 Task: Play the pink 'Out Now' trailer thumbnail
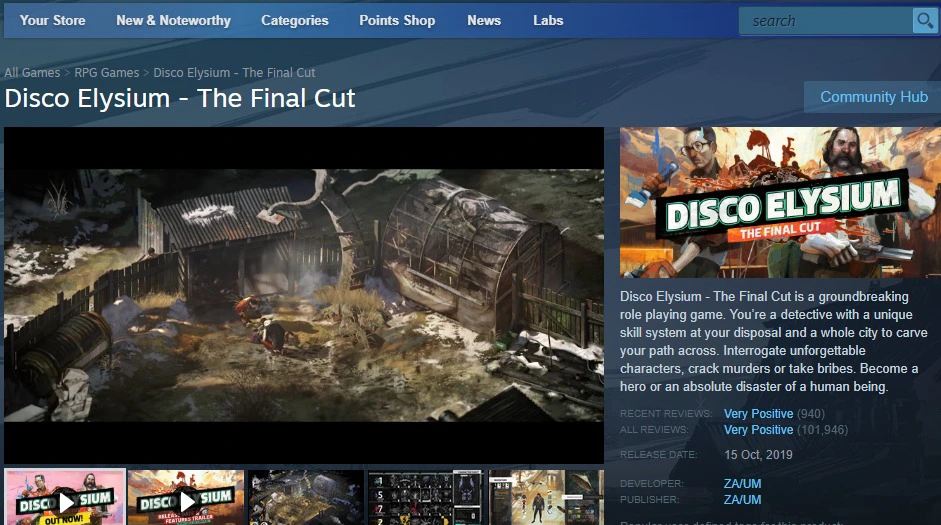(65, 497)
